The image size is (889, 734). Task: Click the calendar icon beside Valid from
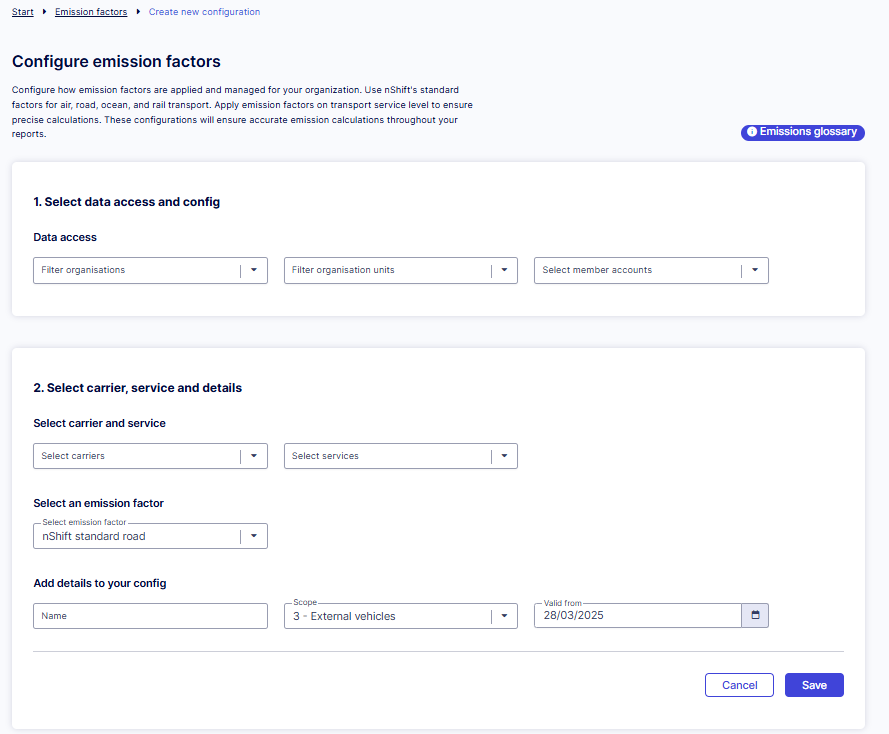click(x=755, y=615)
